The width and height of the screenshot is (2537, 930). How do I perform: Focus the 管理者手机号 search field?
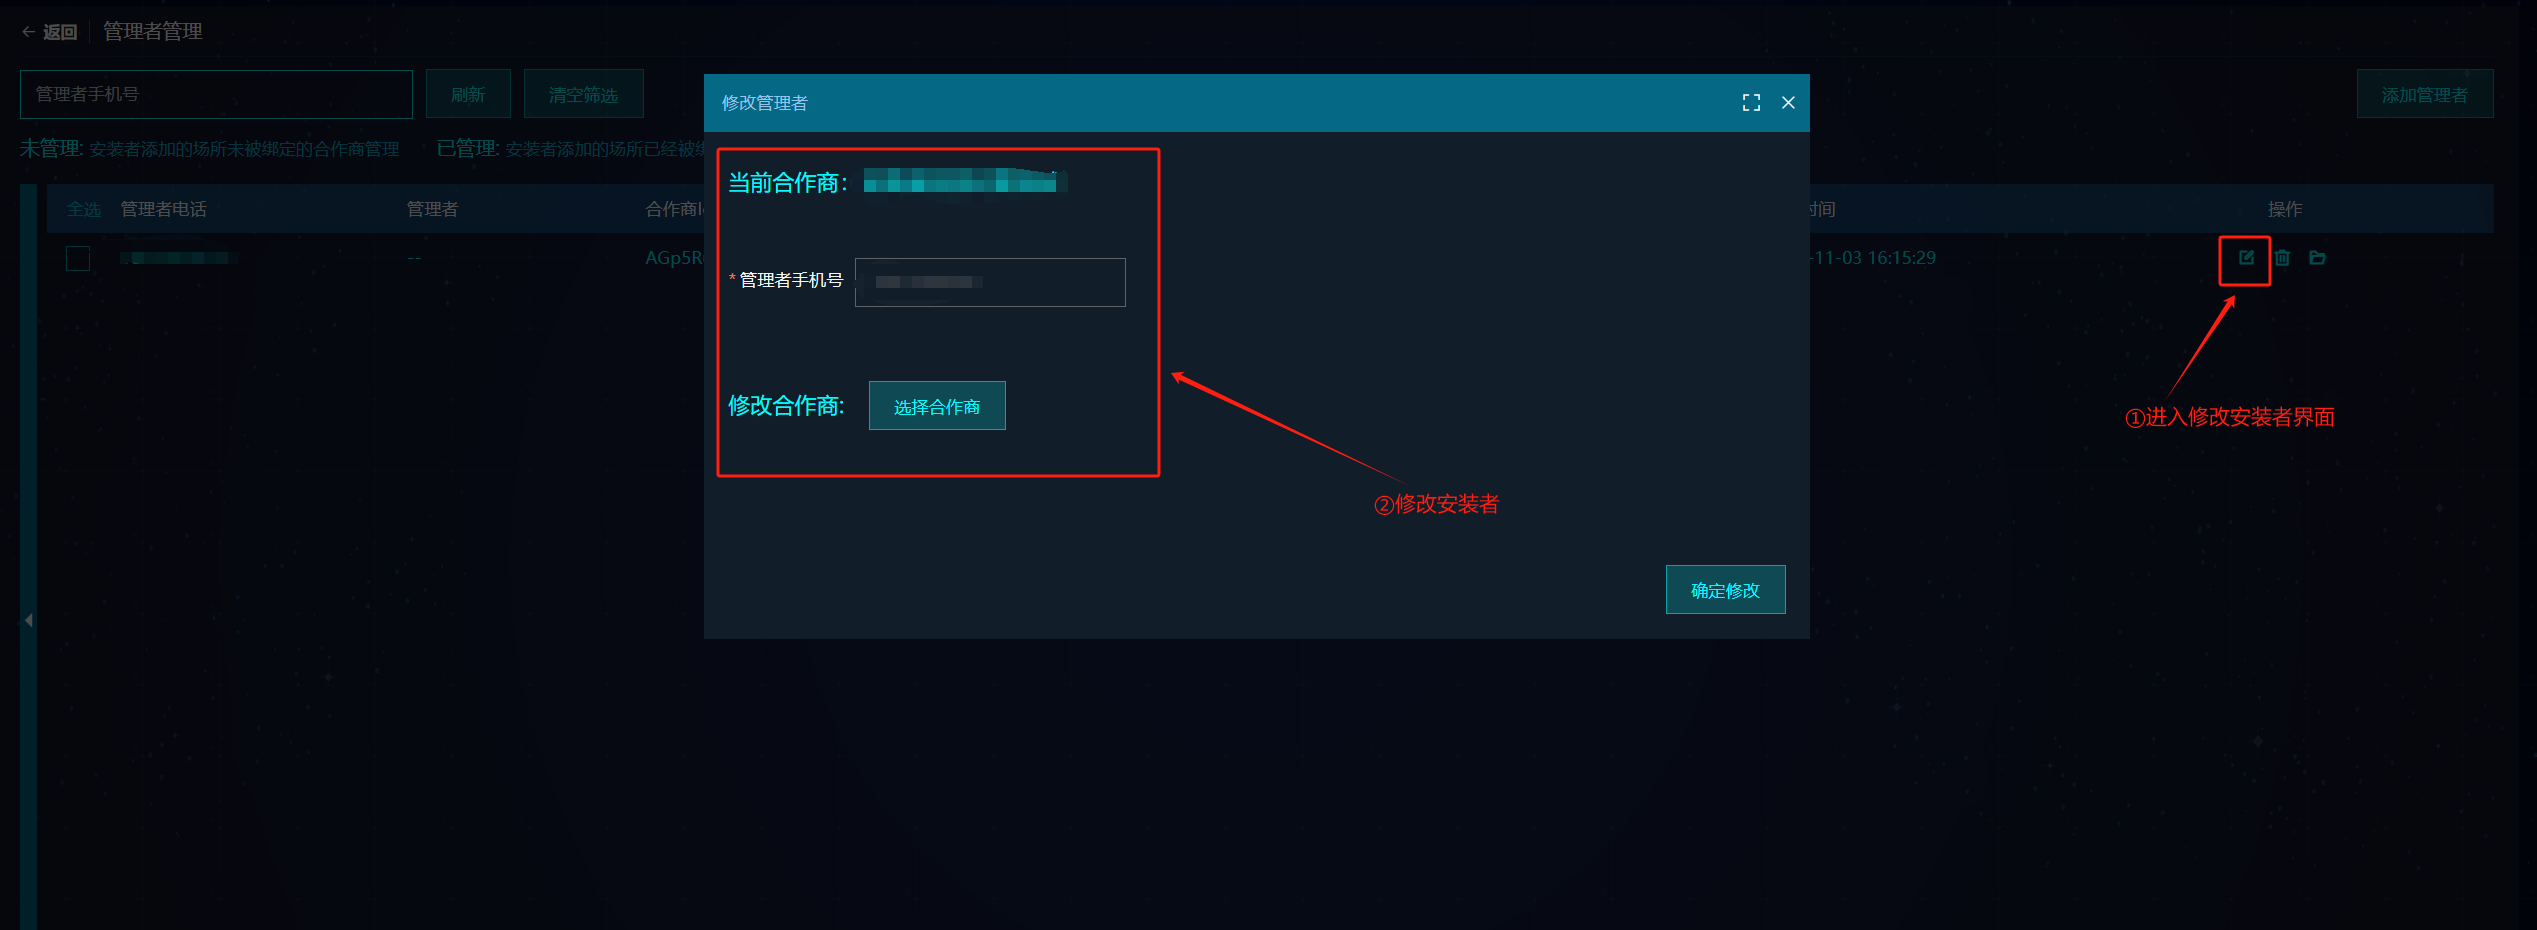coord(216,94)
